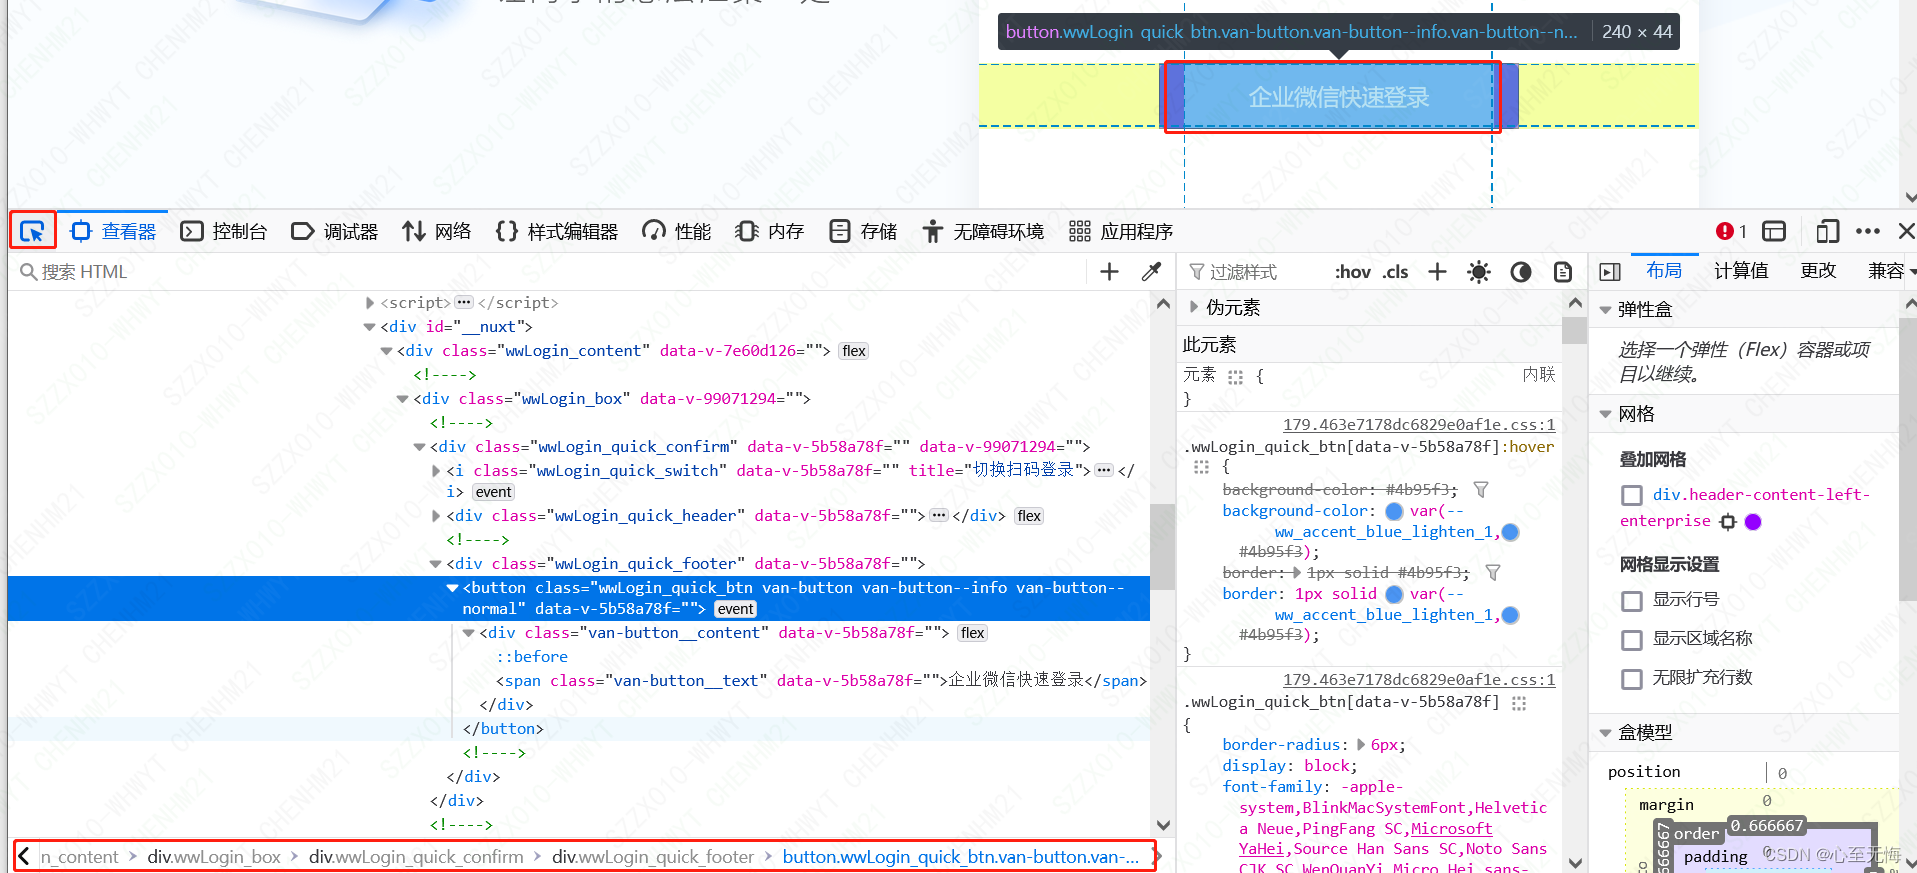Click the 企业微信快速登录 button on the page
This screenshot has height=873, width=1917.
click(1338, 97)
